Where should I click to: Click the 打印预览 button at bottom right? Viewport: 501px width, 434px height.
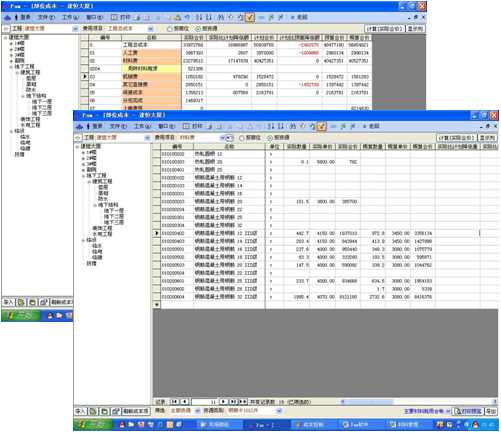point(469,411)
